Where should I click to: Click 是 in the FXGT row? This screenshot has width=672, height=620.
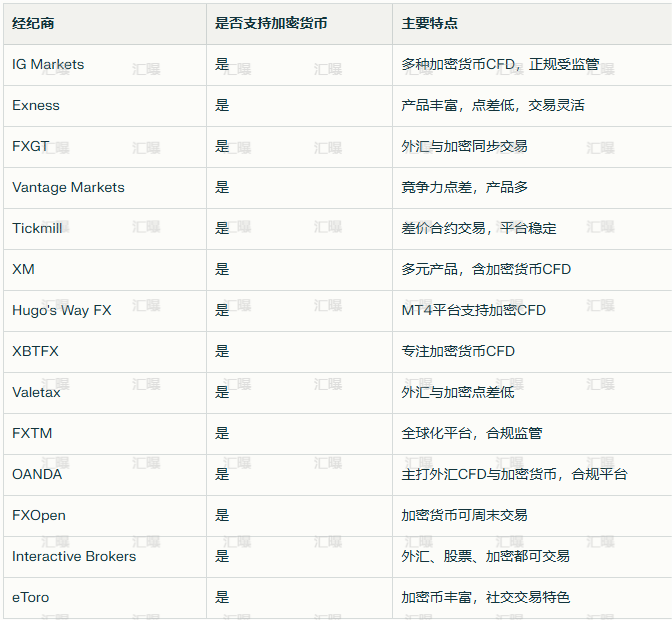click(x=222, y=146)
